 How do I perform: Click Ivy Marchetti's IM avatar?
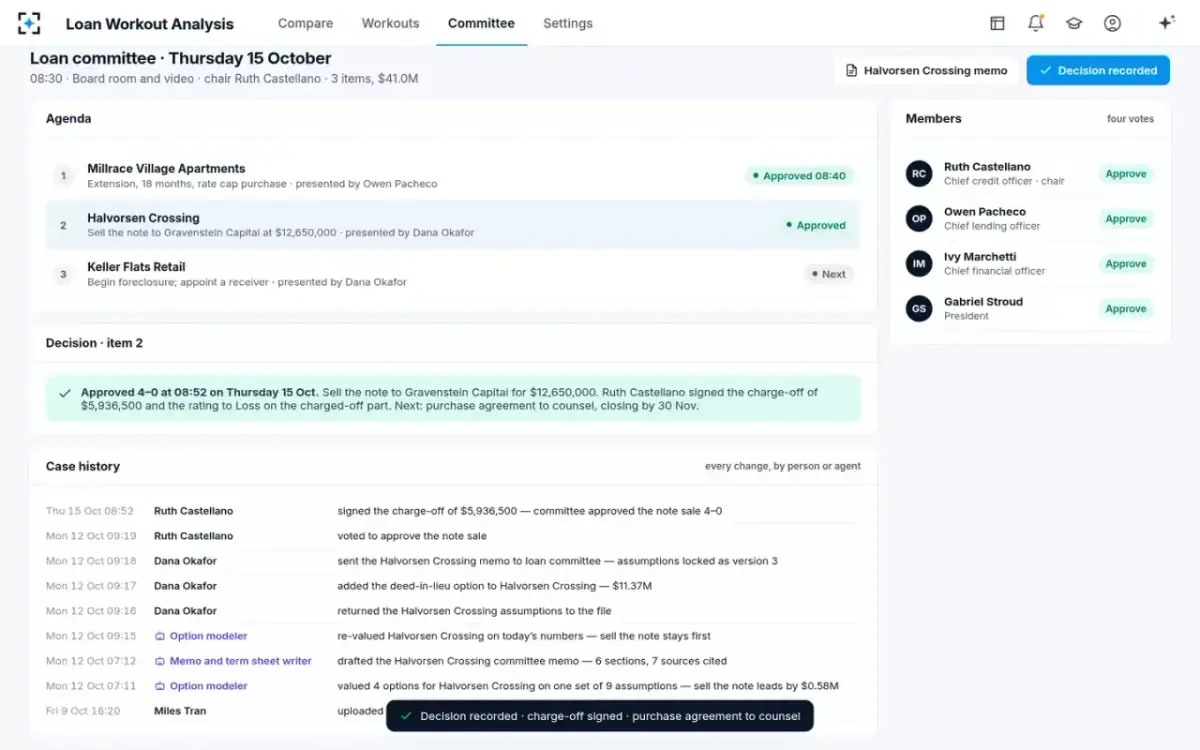pos(919,264)
